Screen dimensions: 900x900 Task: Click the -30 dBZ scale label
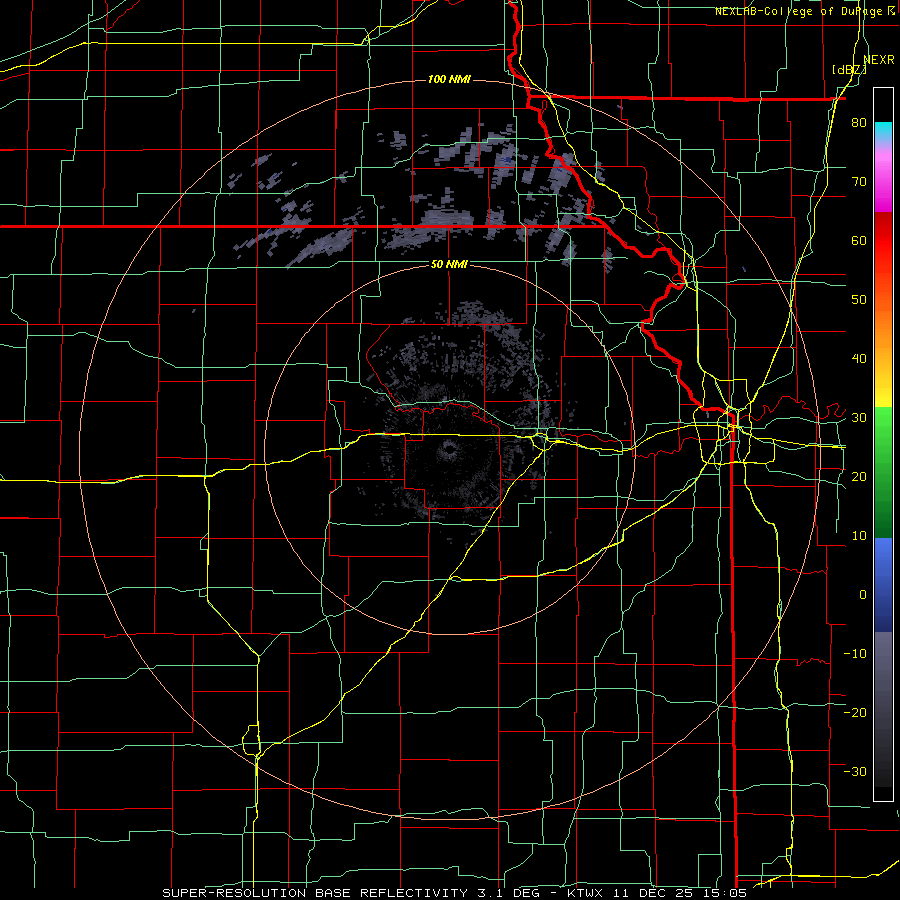point(855,771)
